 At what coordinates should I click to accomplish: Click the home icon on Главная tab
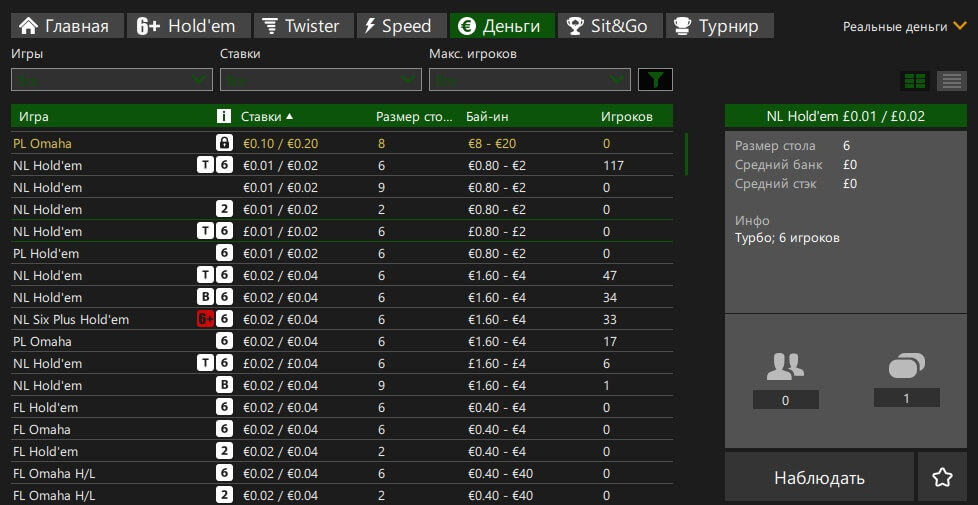(x=29, y=26)
